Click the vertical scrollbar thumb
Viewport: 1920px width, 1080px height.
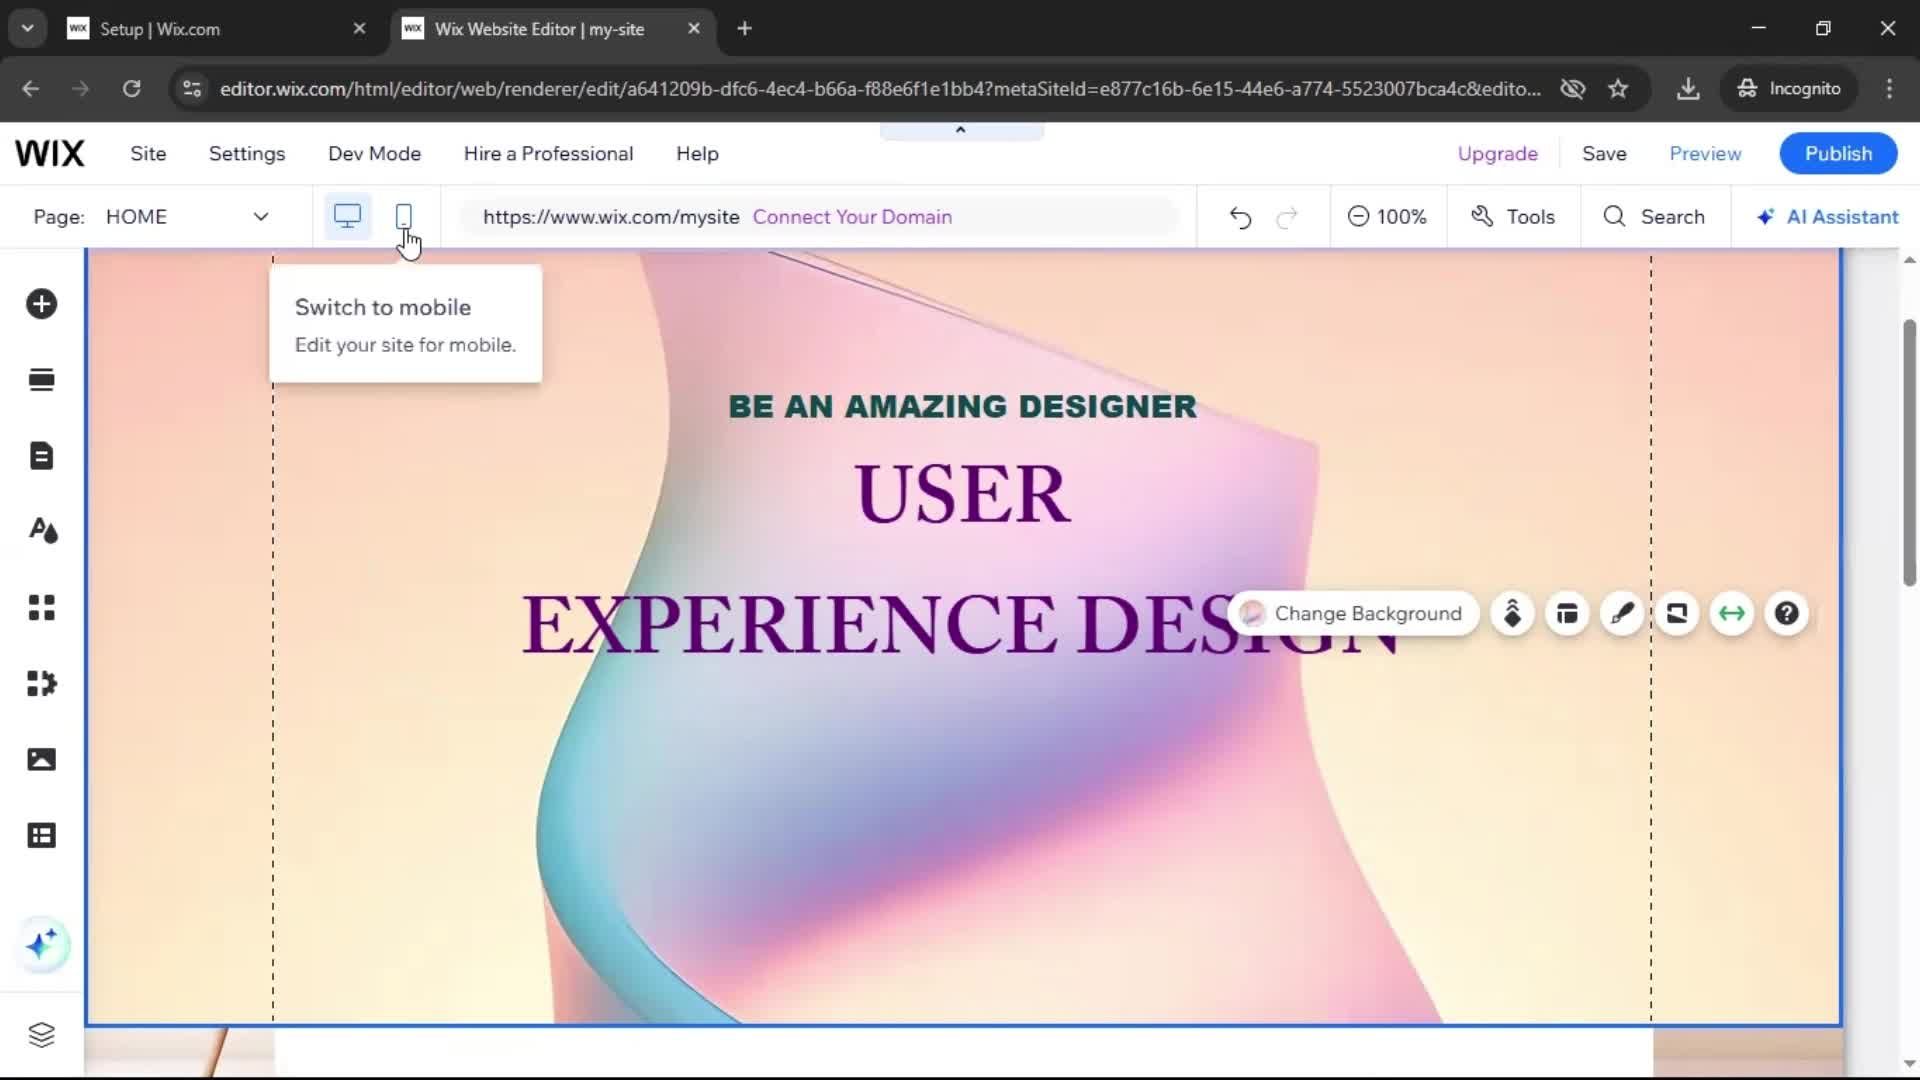pos(1909,452)
